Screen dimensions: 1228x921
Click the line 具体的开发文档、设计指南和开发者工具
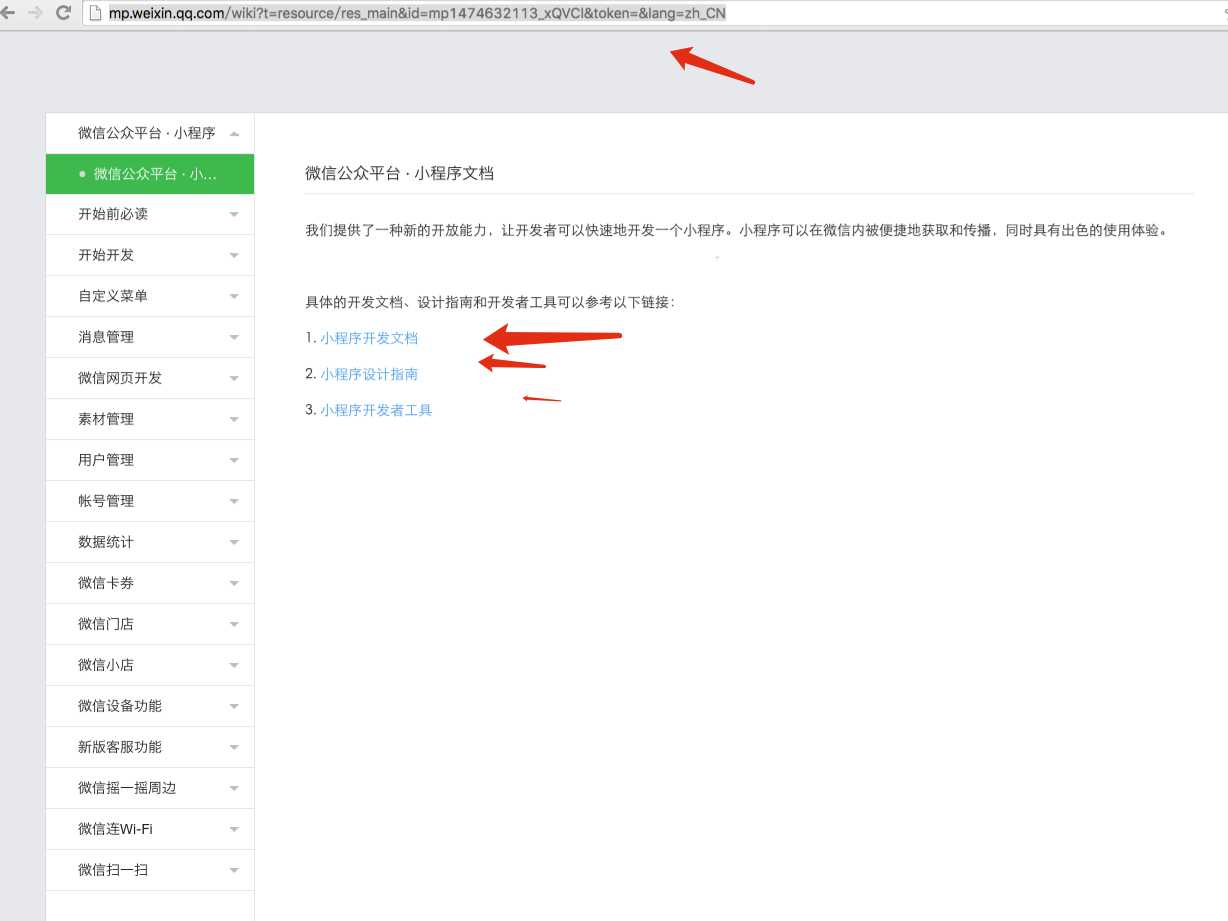point(490,302)
